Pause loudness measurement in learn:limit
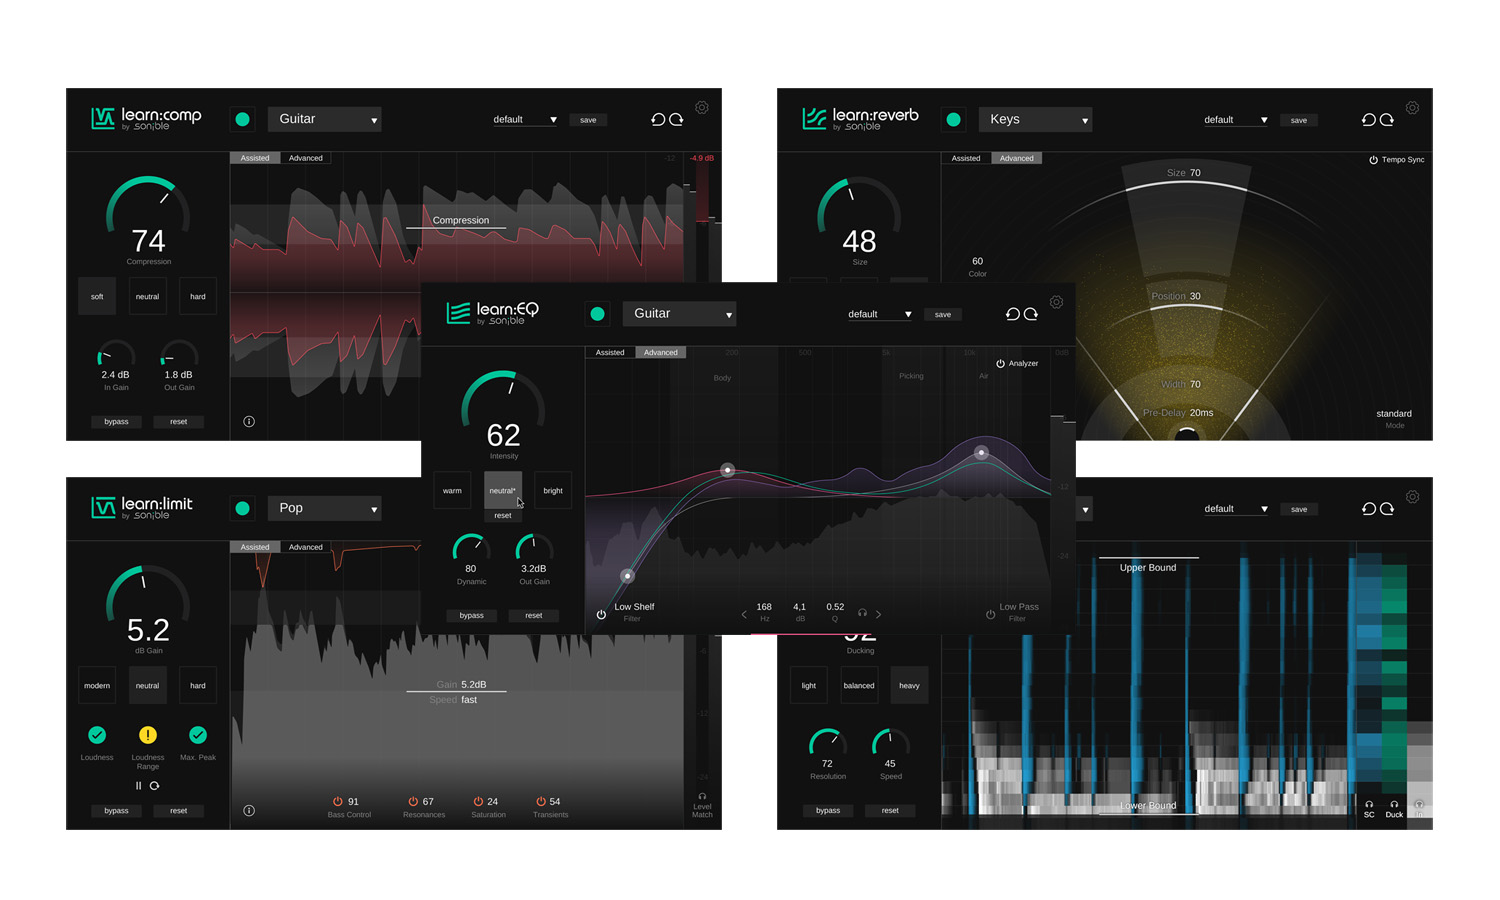This screenshot has height=900, width=1500. pos(139,786)
